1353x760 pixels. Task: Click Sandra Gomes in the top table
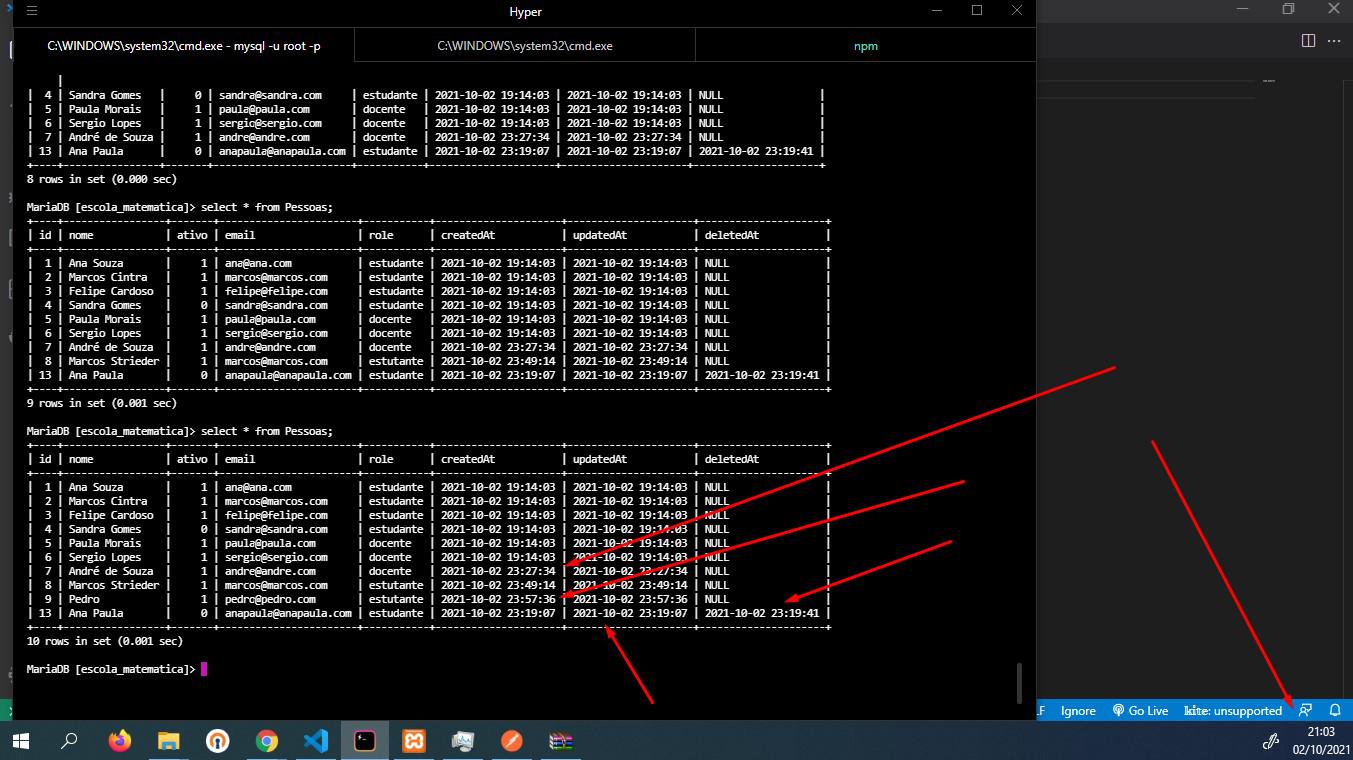click(105, 95)
